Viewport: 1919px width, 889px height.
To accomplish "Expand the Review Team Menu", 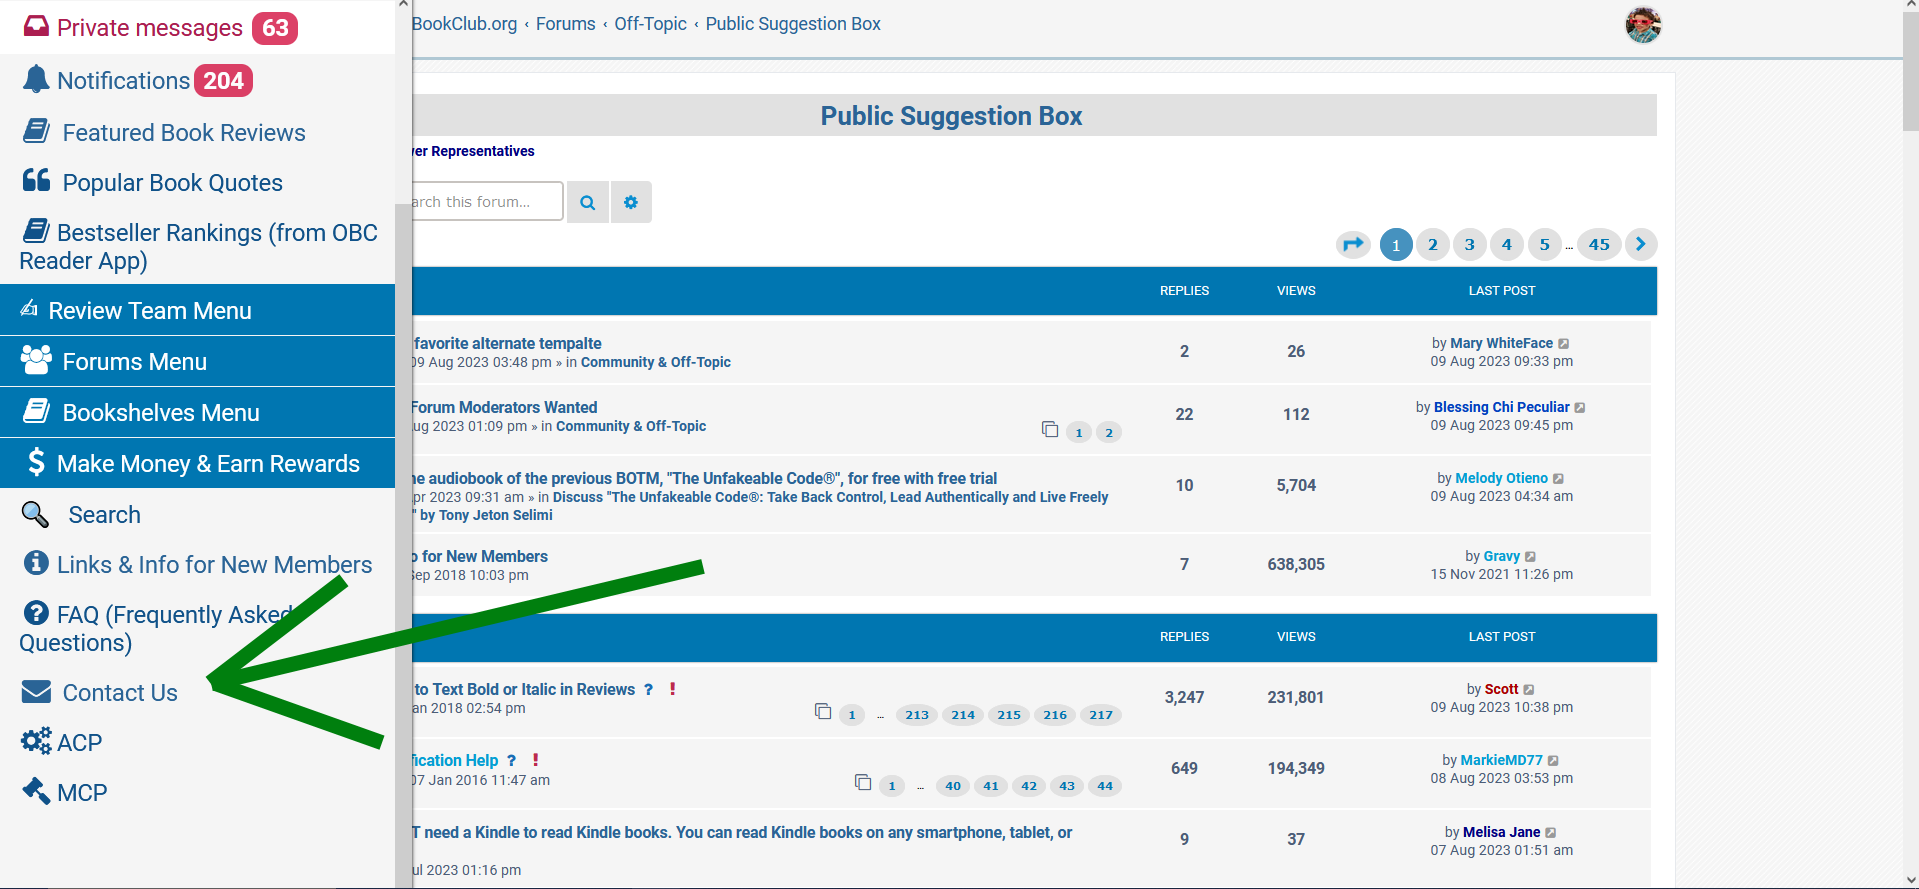I will tap(198, 310).
